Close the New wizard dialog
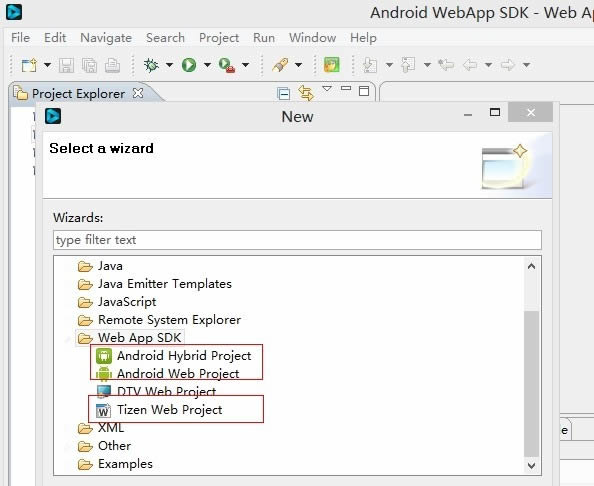Screen dimensions: 594x486 click(x=530, y=113)
